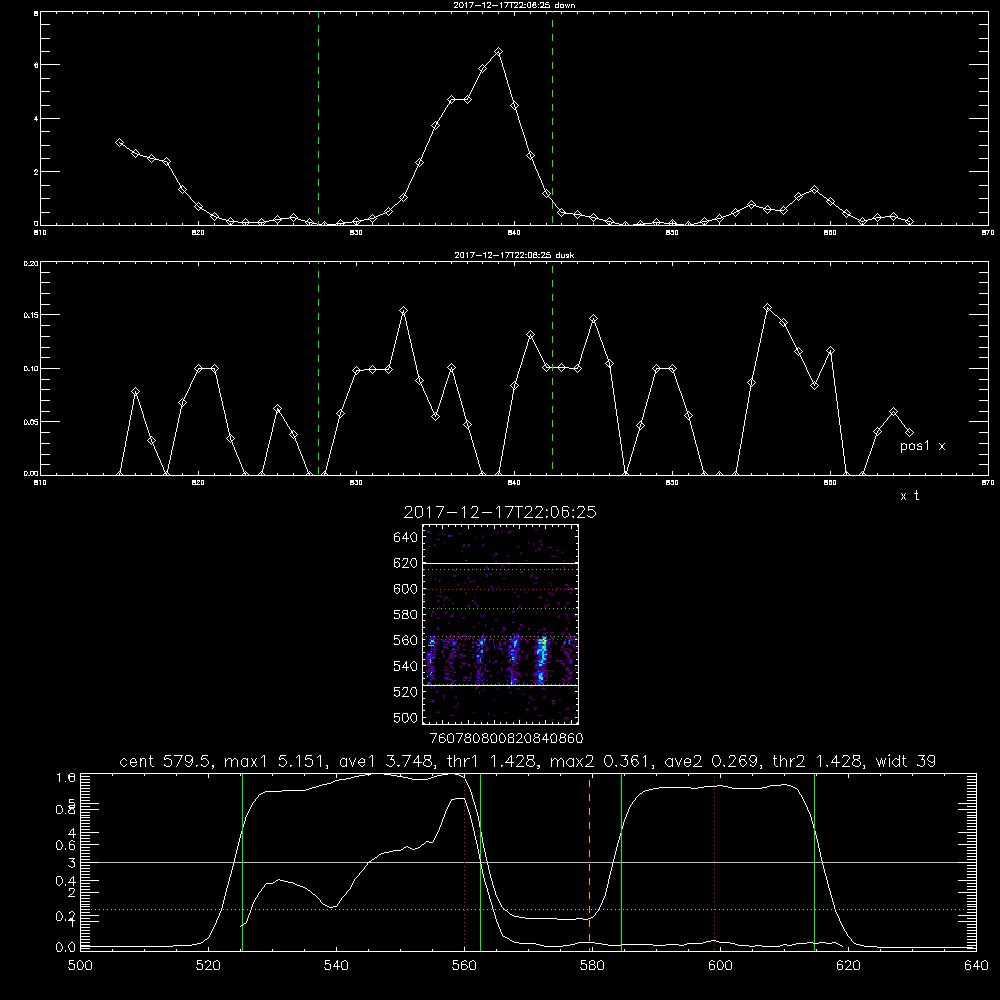Click the dotted horizontal threshold line in bottom plot

[528, 909]
